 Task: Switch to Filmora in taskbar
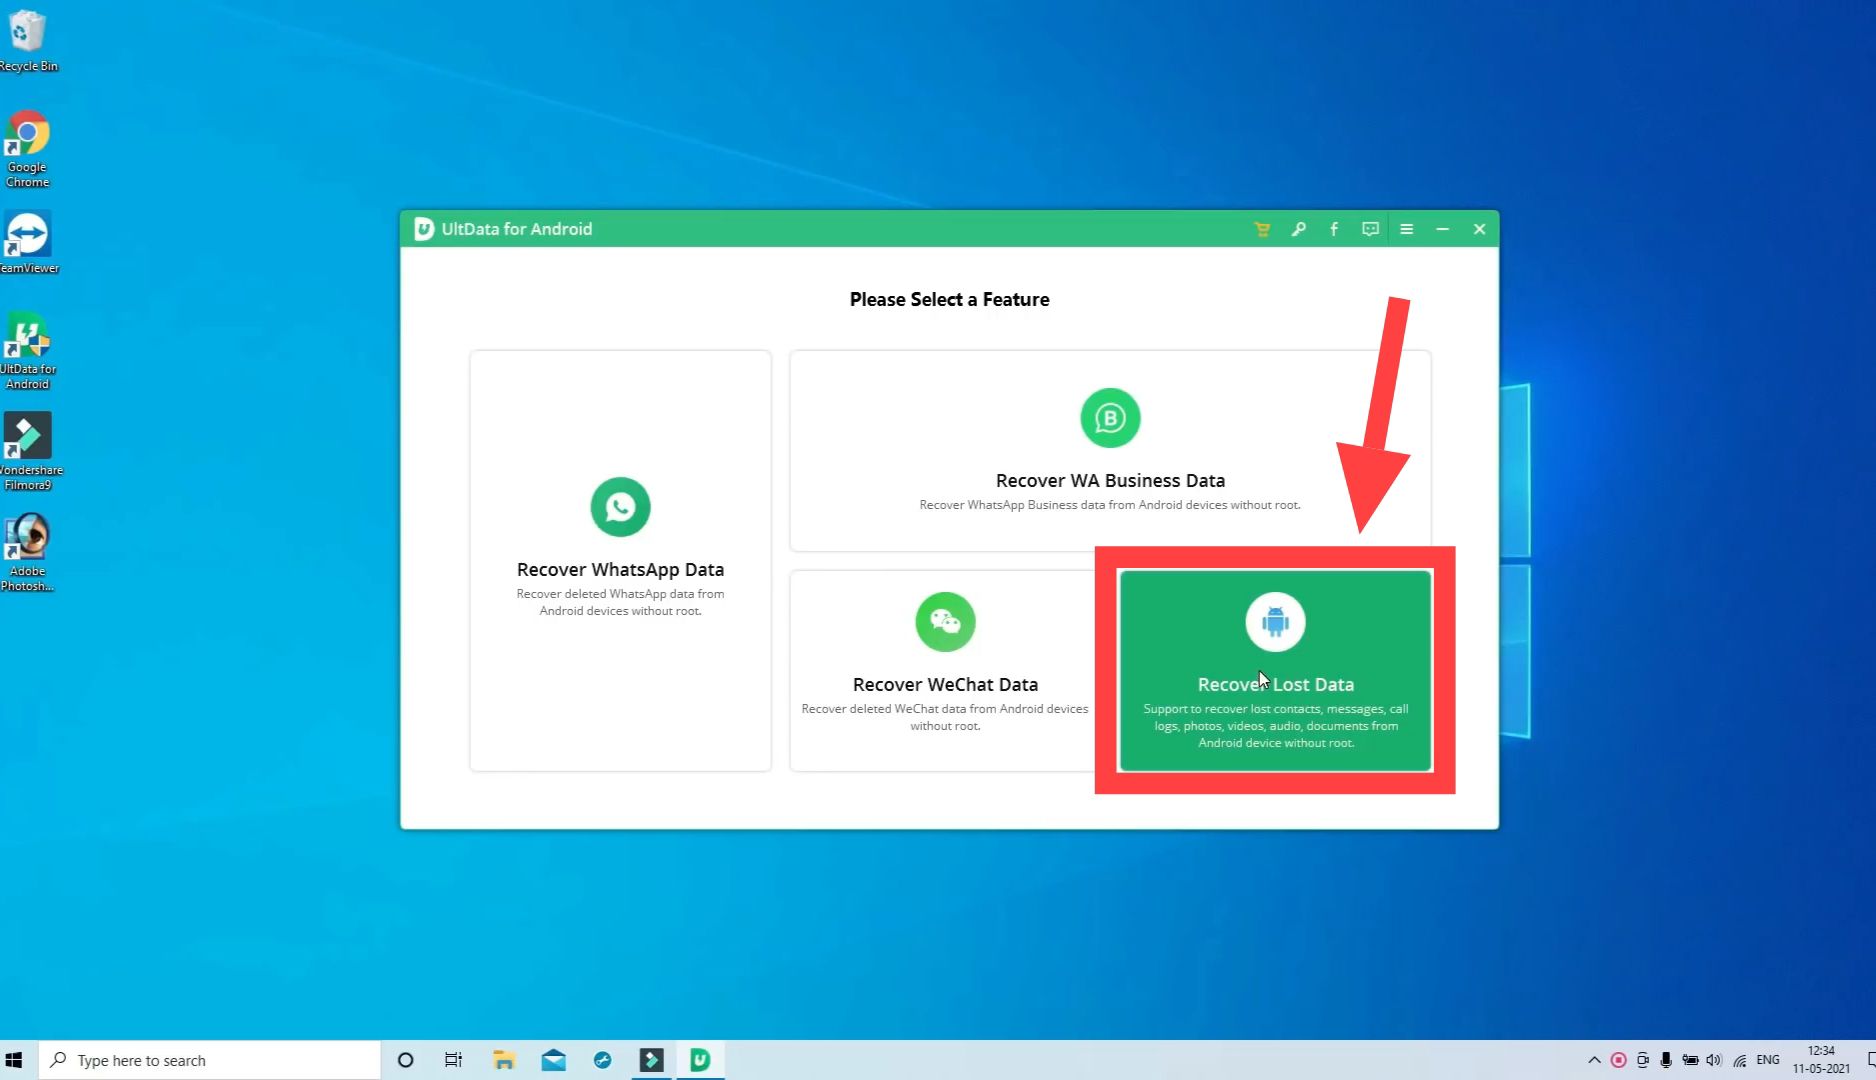click(x=651, y=1060)
